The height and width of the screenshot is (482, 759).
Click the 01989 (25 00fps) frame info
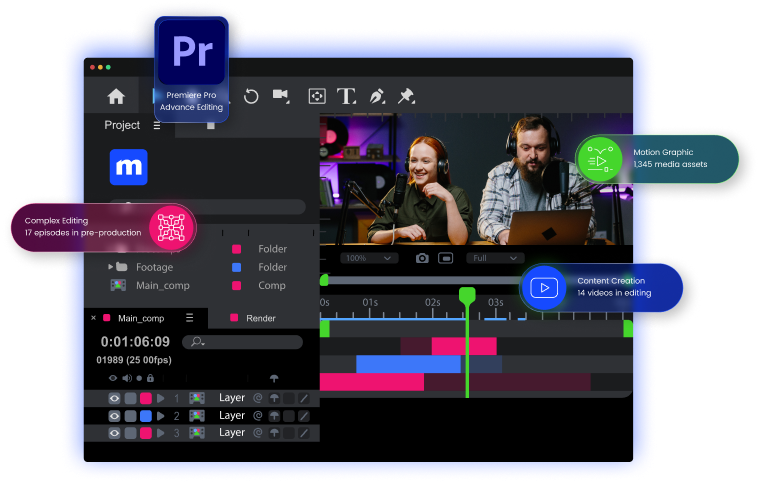tap(134, 360)
